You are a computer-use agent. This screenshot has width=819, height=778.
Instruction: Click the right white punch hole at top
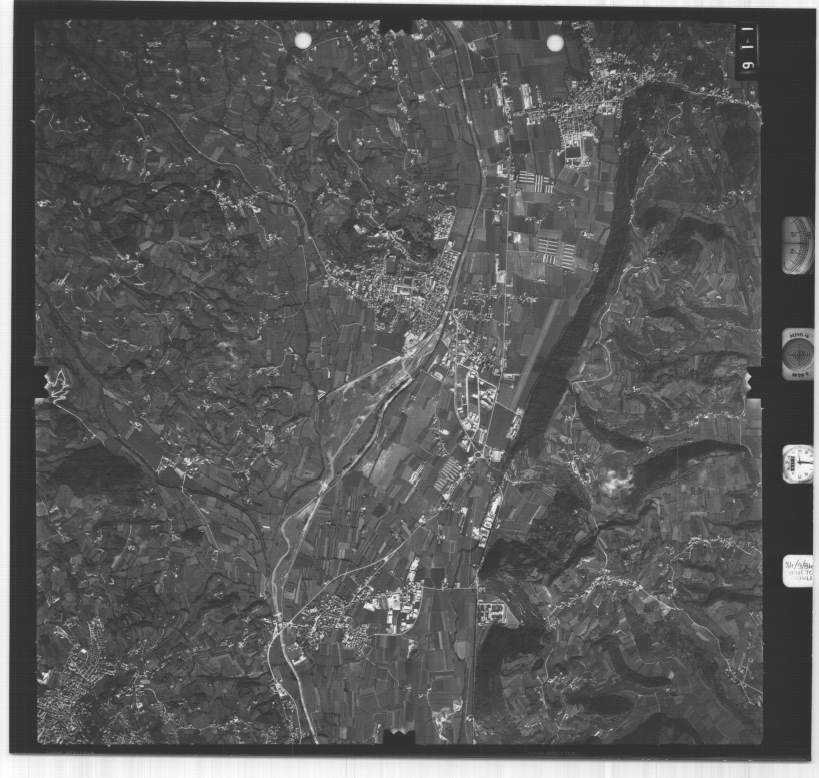[x=555, y=42]
